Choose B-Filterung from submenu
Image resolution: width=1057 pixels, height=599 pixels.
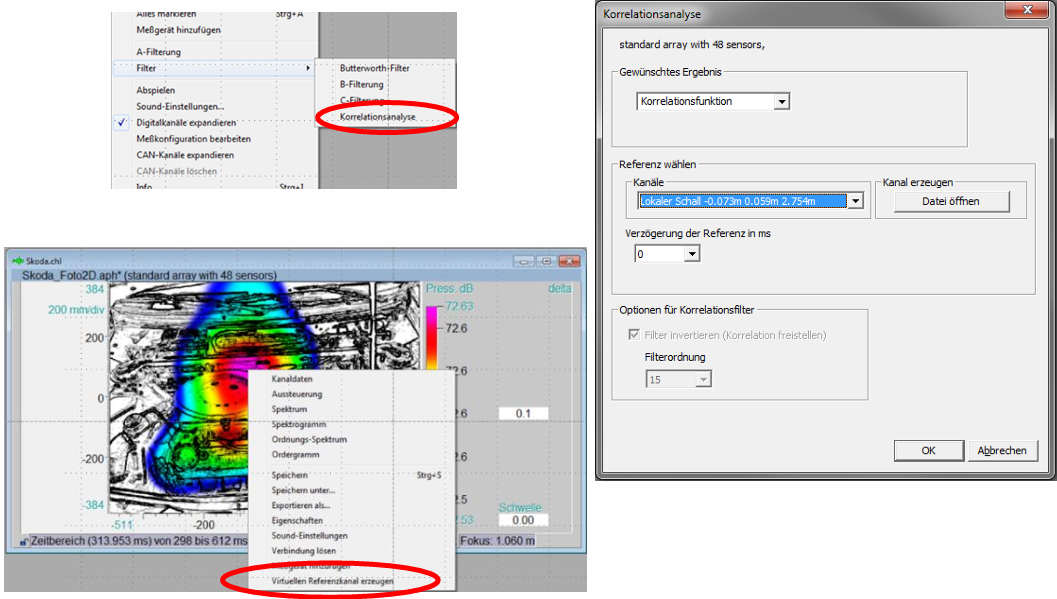click(x=361, y=84)
